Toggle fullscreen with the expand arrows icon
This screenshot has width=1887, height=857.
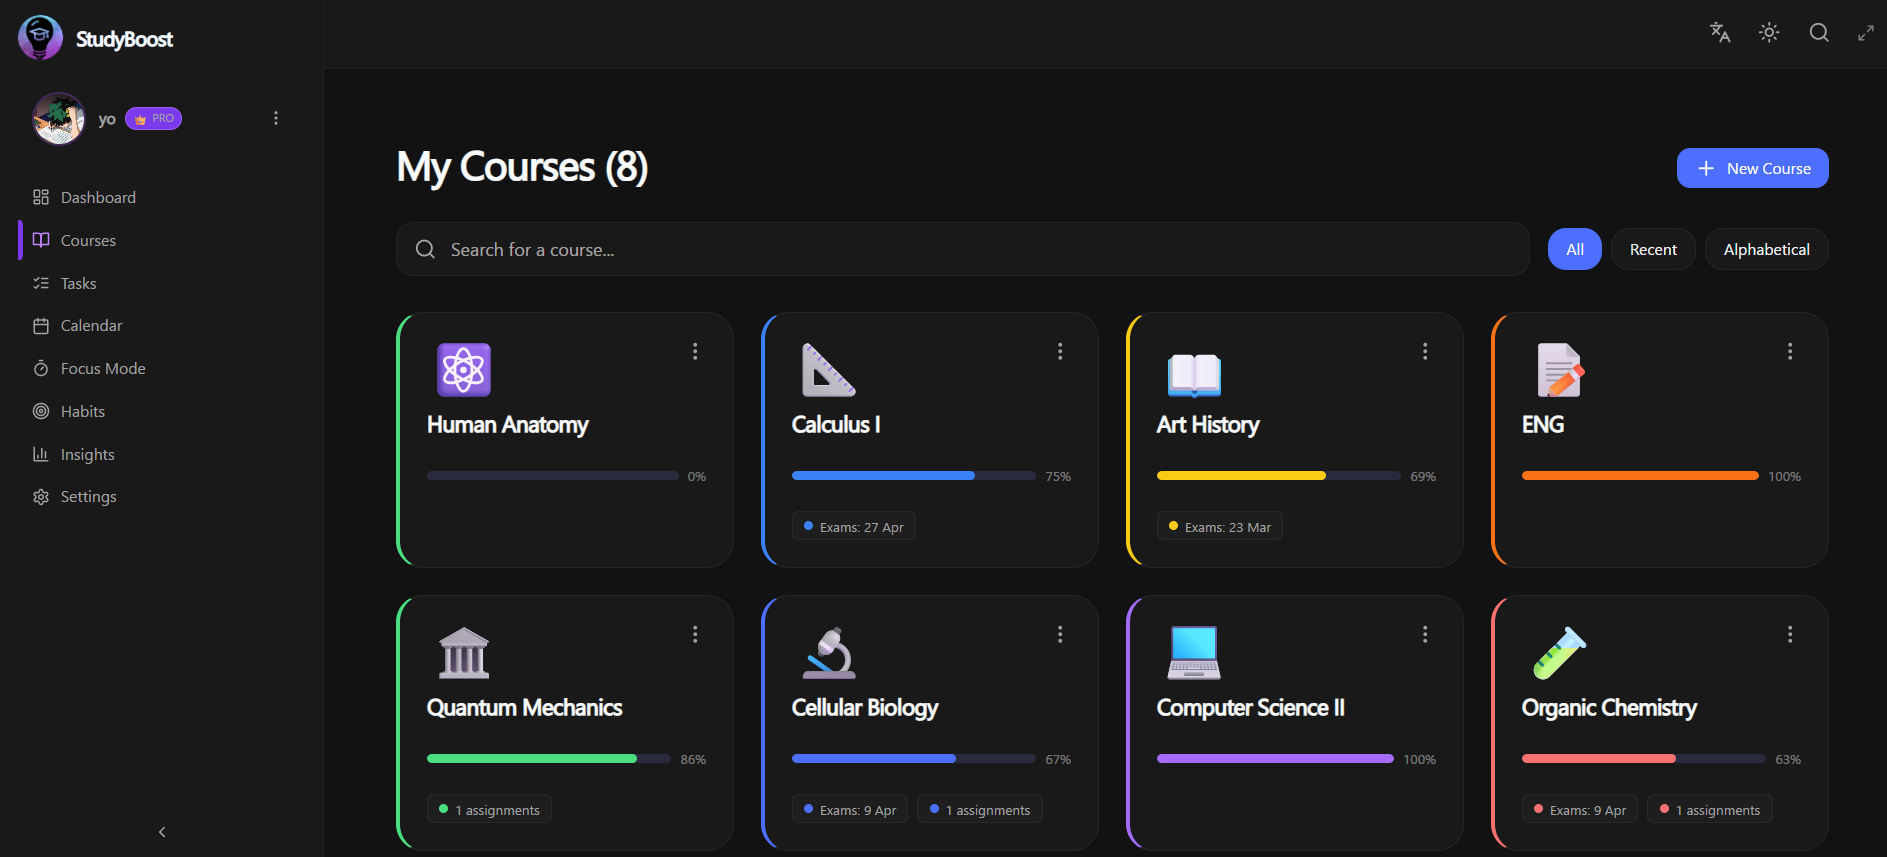[x=1866, y=33]
